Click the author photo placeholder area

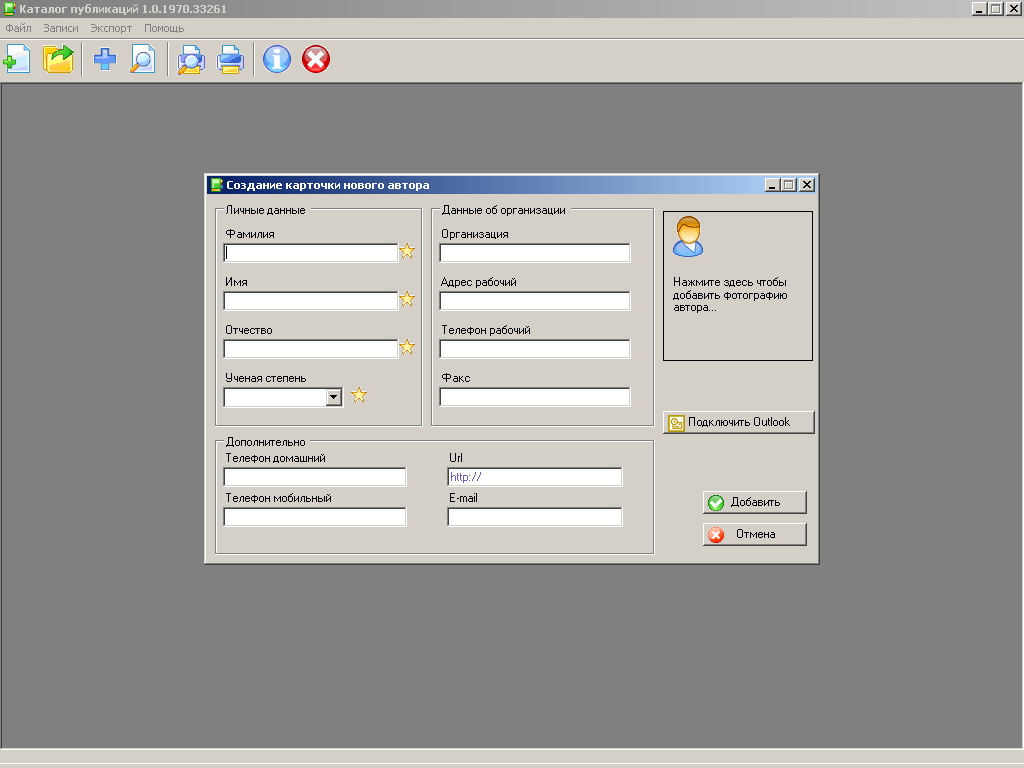tap(737, 285)
